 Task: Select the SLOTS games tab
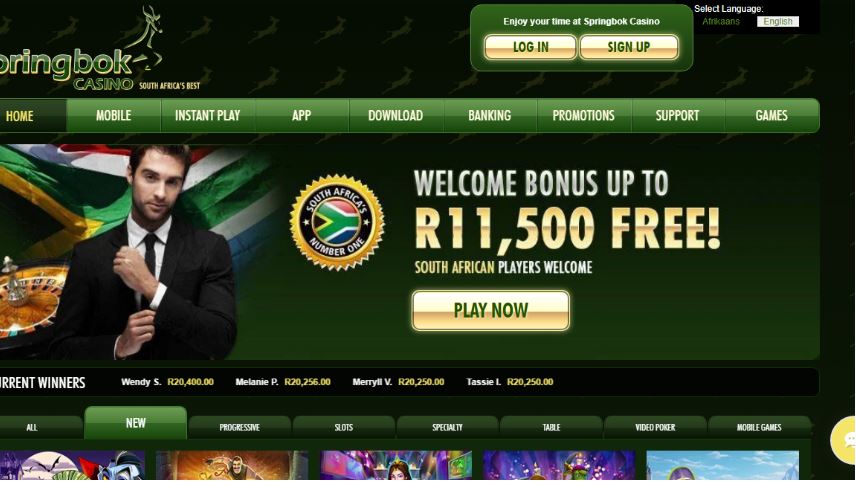[x=343, y=427]
